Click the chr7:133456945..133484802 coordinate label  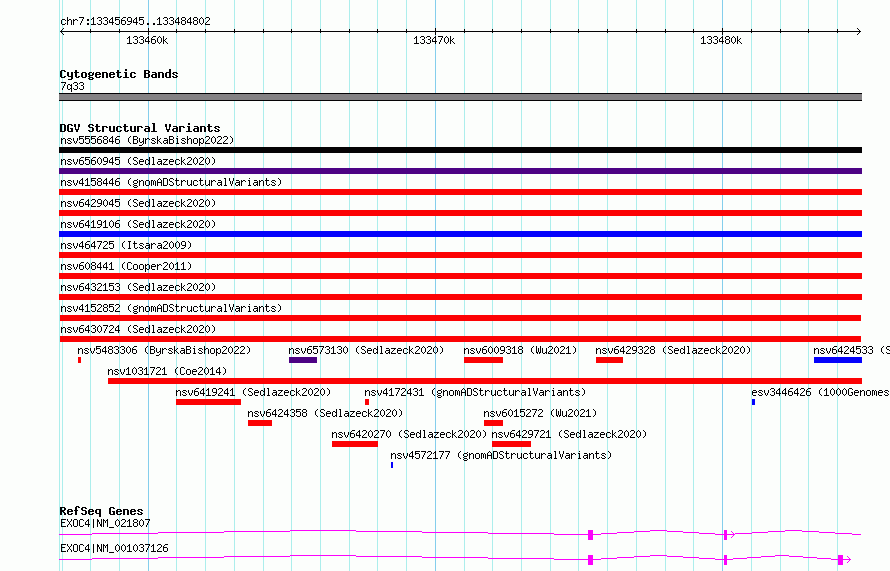(135, 21)
